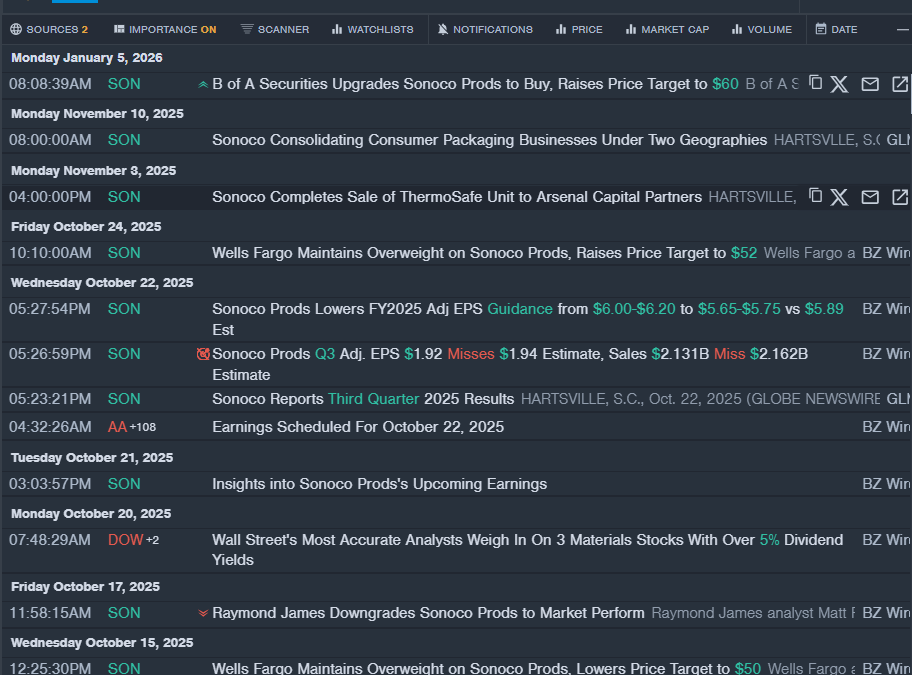Click the Wednesday October 22, 2025 date header

click(102, 283)
